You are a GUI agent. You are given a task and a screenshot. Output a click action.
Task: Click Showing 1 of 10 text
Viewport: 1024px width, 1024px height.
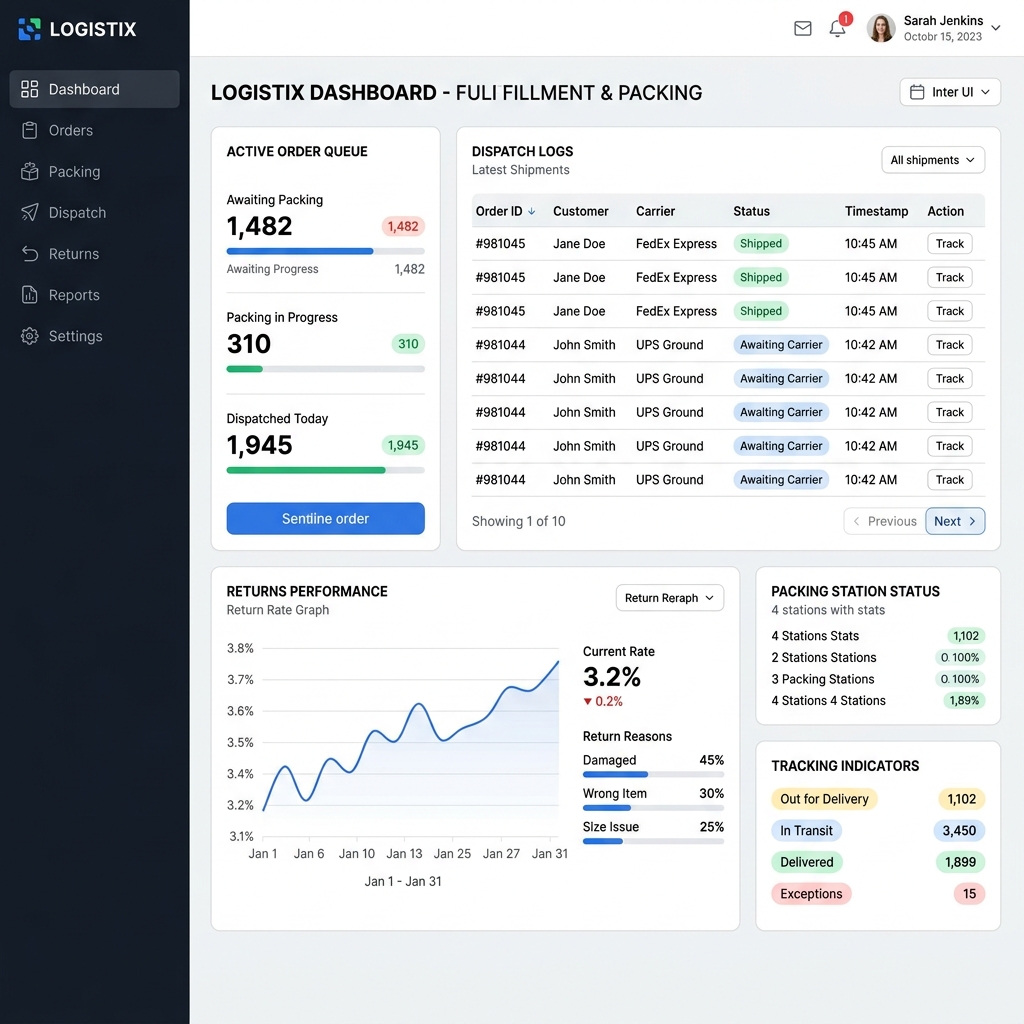(519, 521)
